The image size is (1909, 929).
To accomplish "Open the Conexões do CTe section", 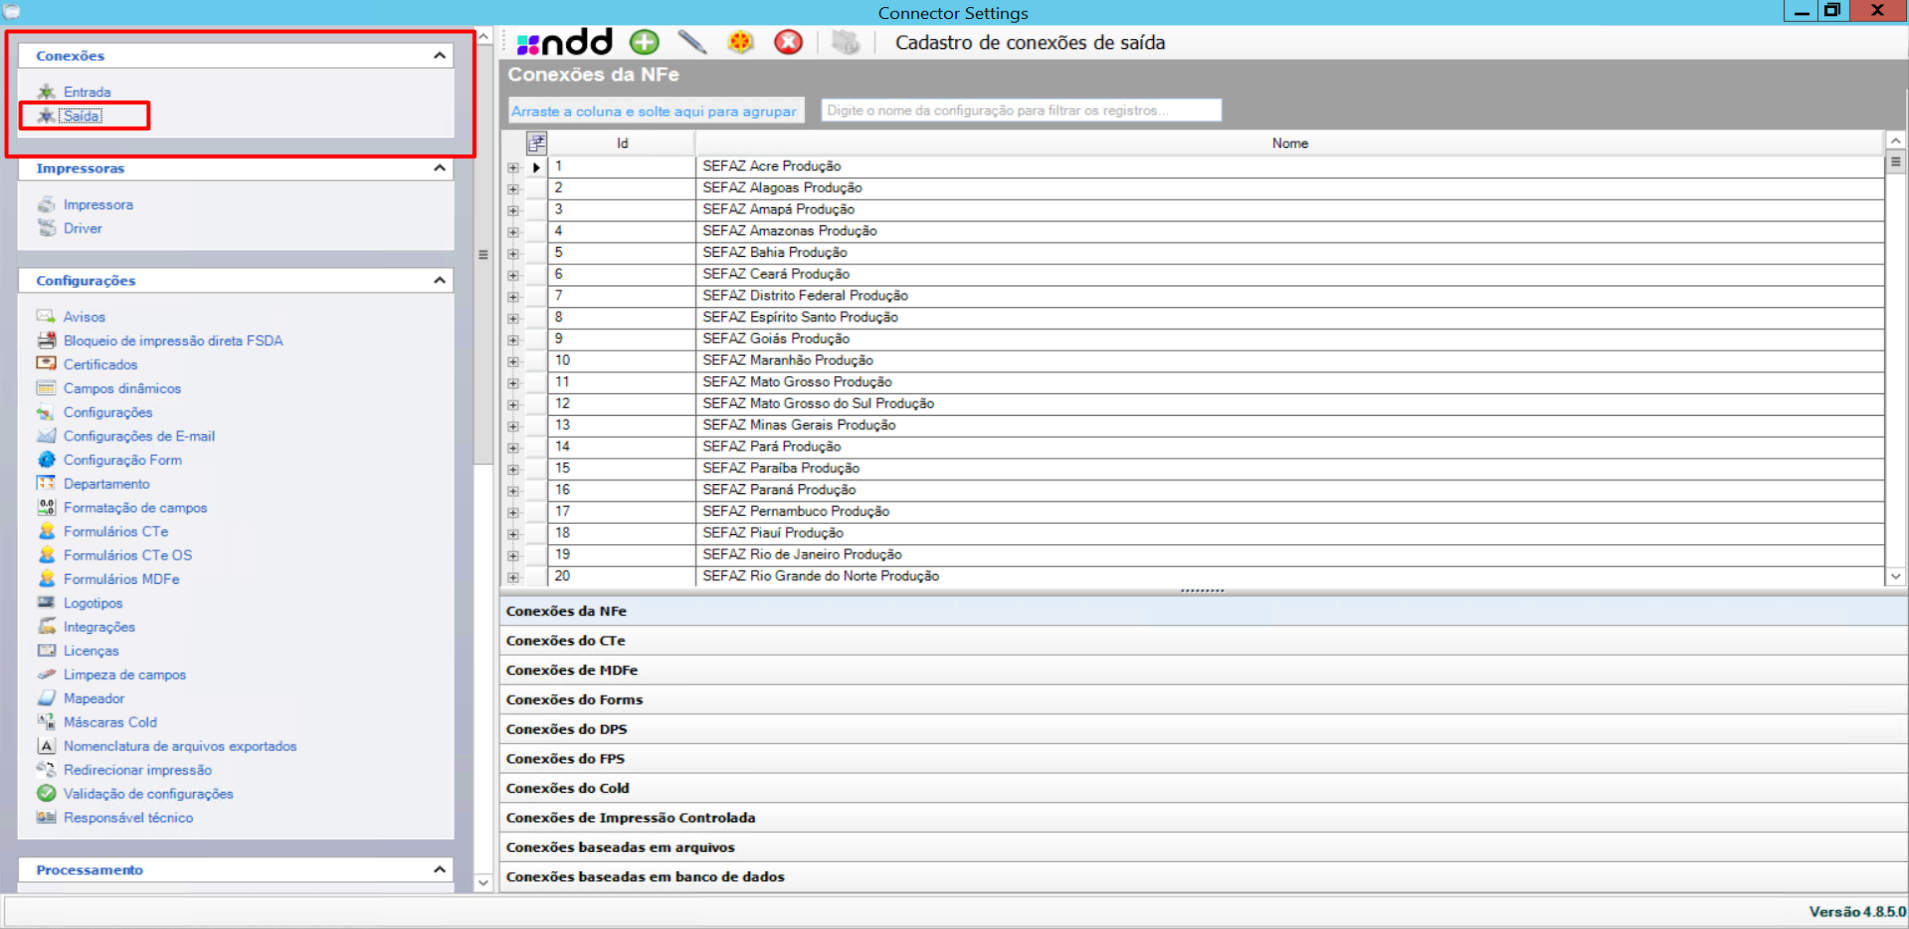I will click(x=1203, y=640).
